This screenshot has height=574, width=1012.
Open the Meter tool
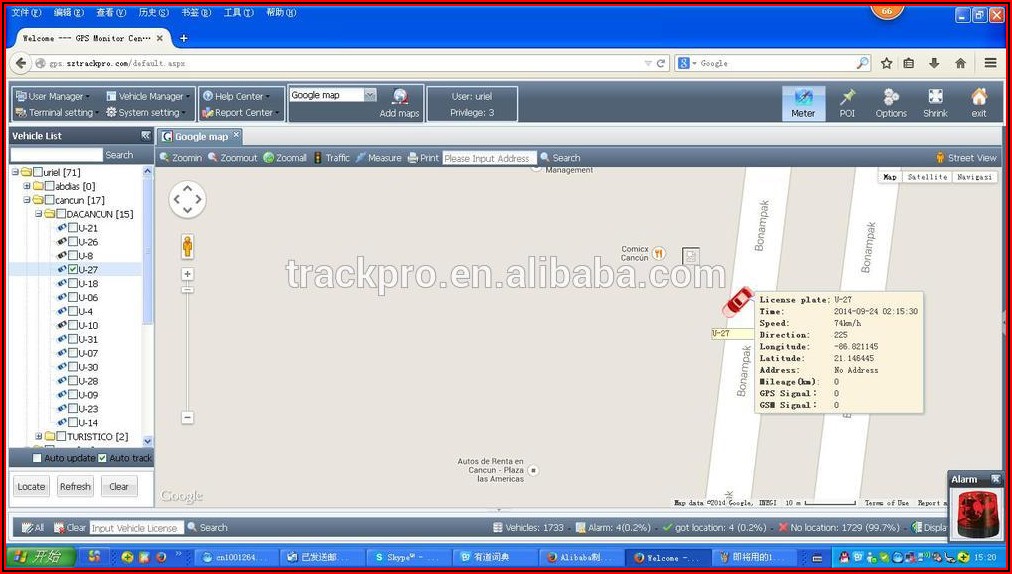click(x=804, y=103)
